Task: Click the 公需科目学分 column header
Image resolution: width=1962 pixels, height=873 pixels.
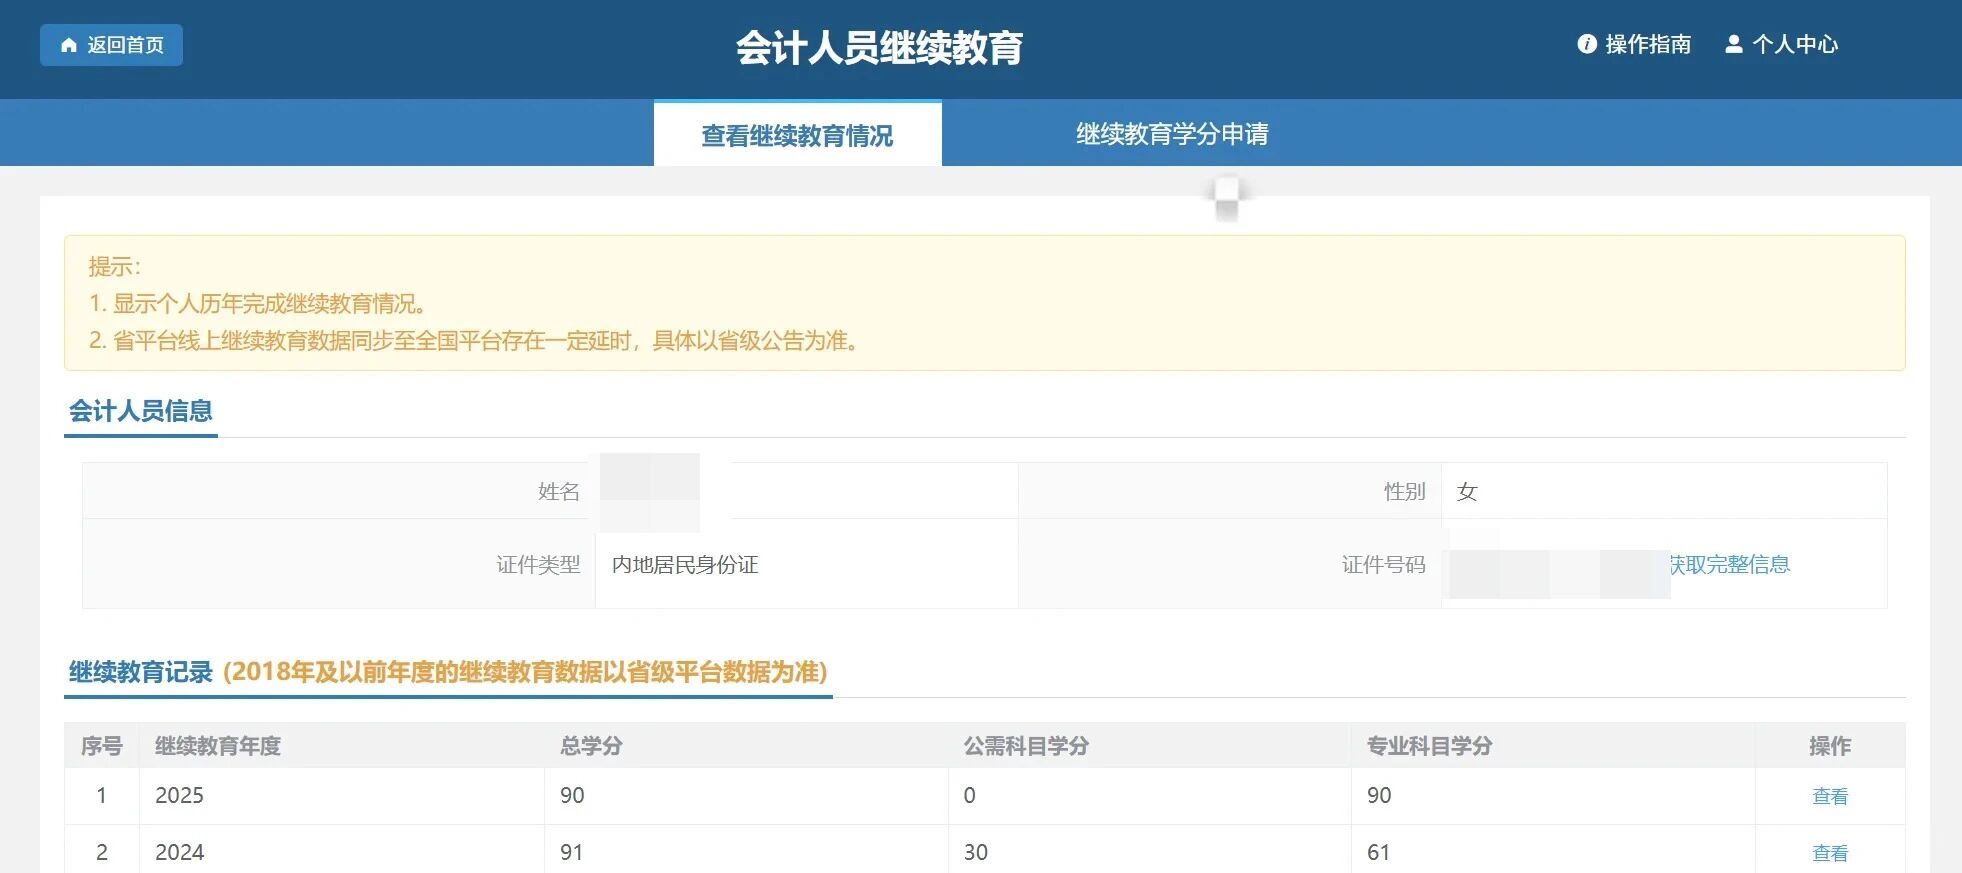Action: point(1026,746)
